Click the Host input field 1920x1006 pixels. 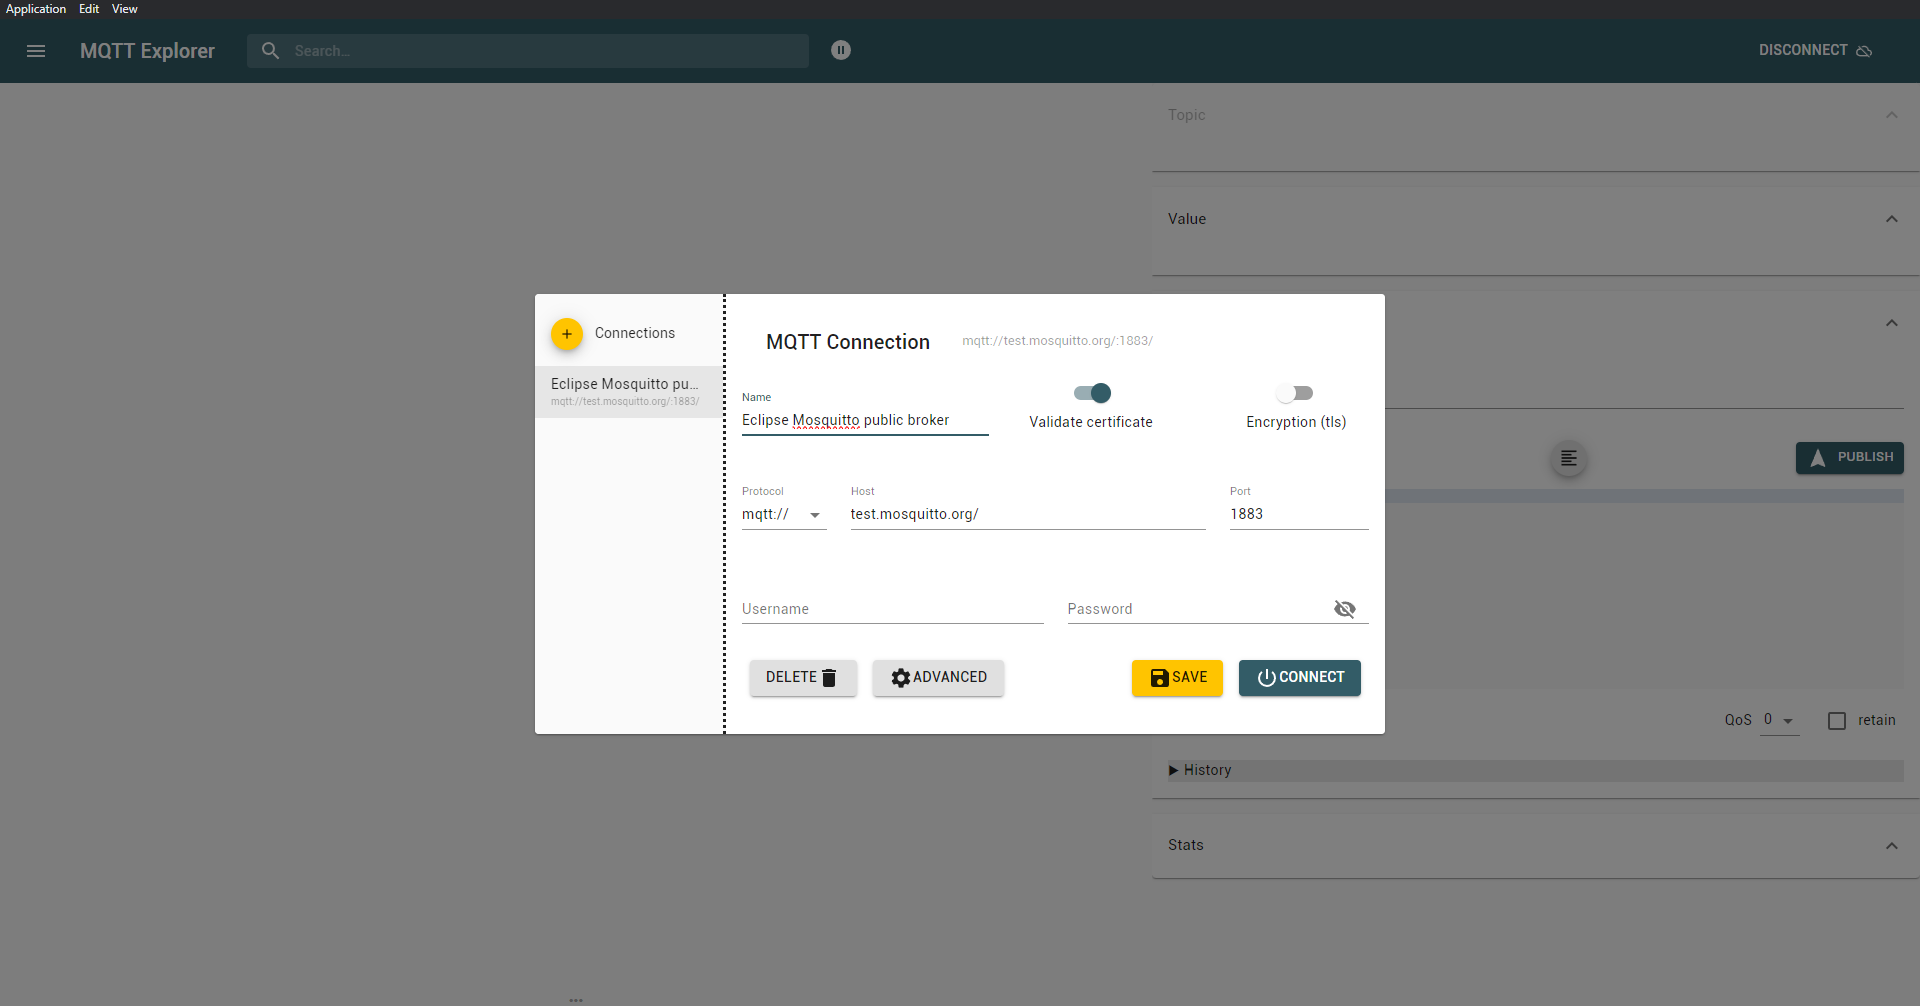point(1027,514)
